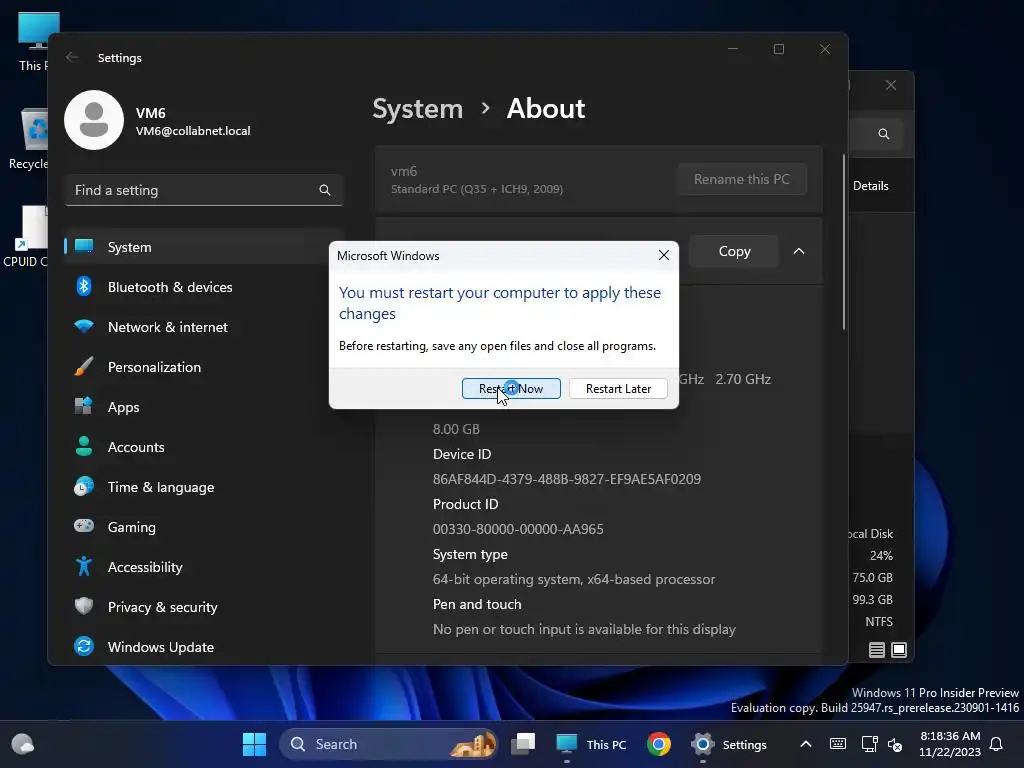The image size is (1024, 768).
Task: Maximize the Settings window
Action: 778,49
